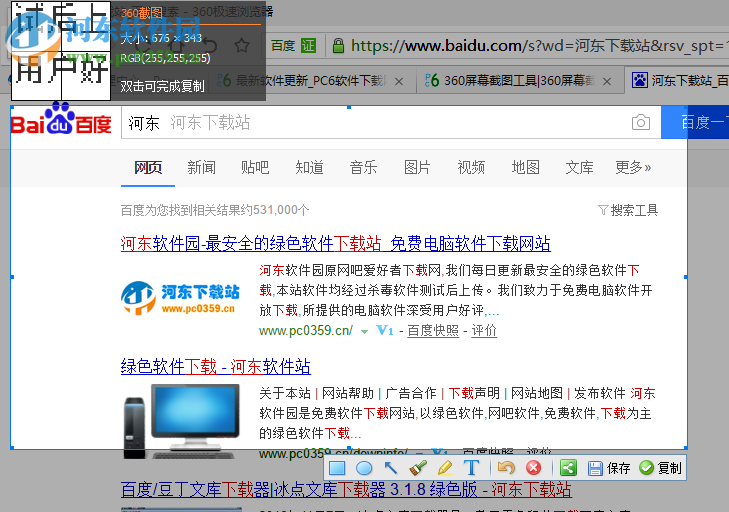Switch to the 地图 tab

pyautogui.click(x=525, y=167)
